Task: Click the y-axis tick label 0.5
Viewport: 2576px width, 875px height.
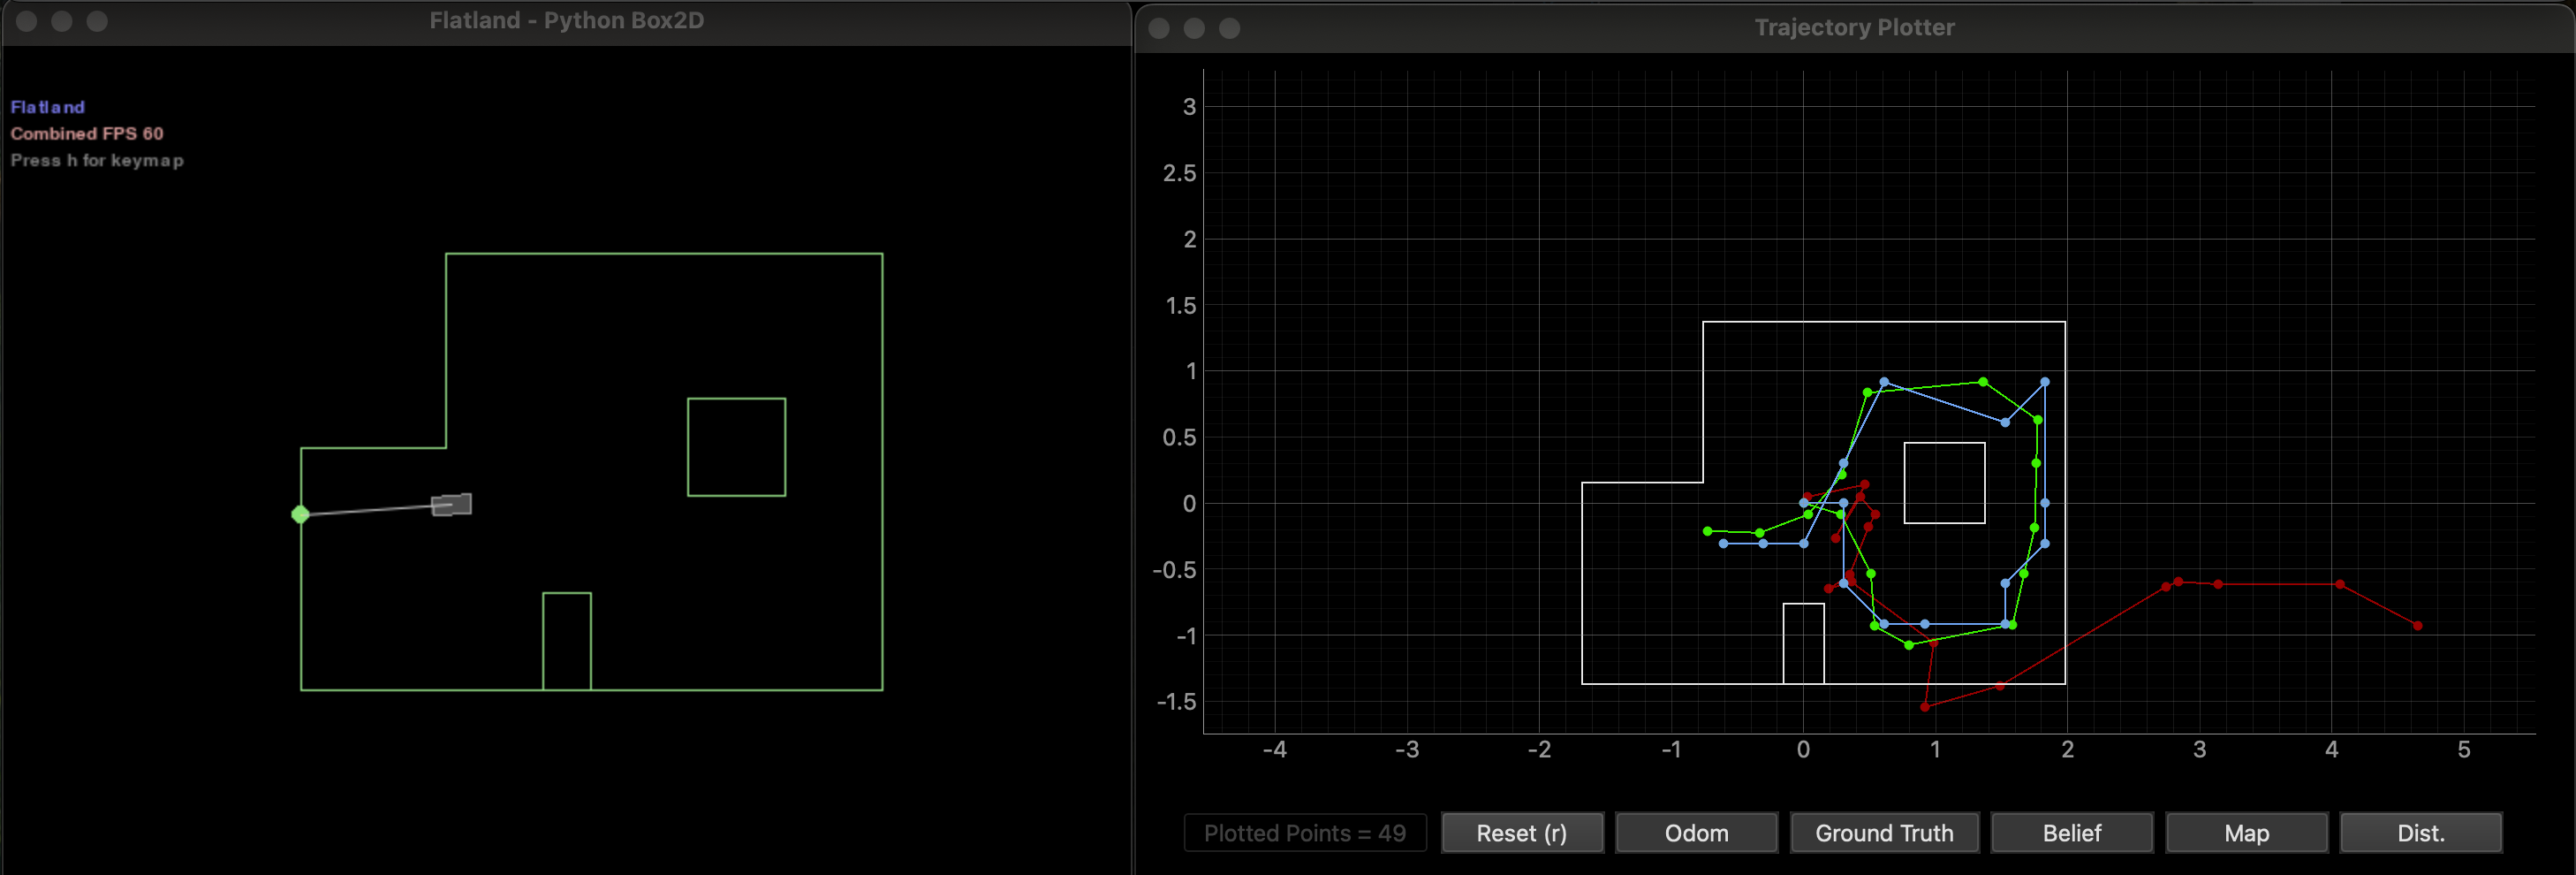Action: point(1179,437)
